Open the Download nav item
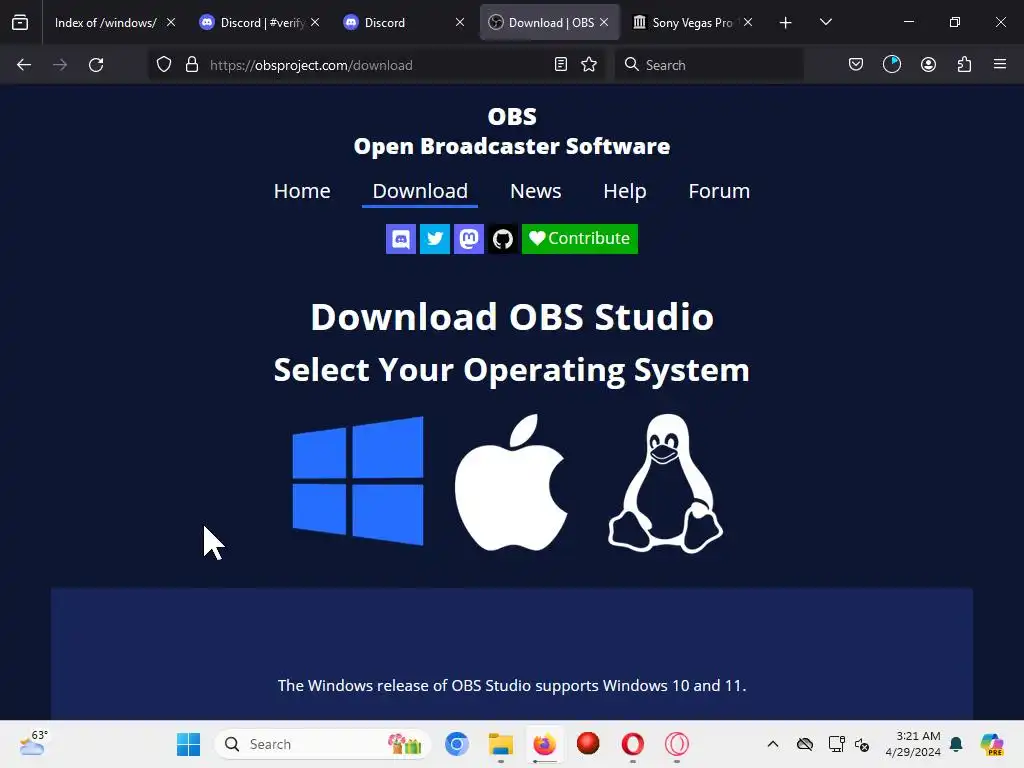This screenshot has width=1024, height=768. (x=420, y=191)
